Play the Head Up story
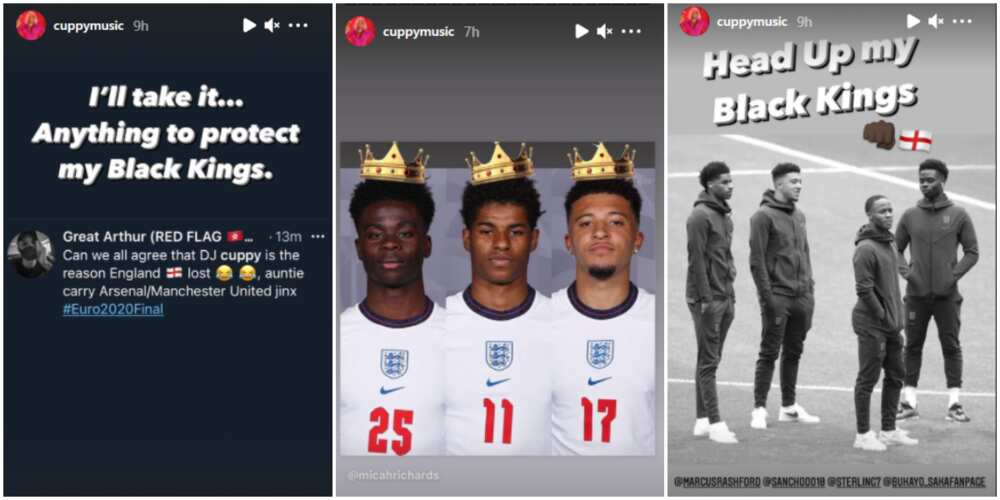The height and width of the screenshot is (500, 1000). (x=914, y=21)
